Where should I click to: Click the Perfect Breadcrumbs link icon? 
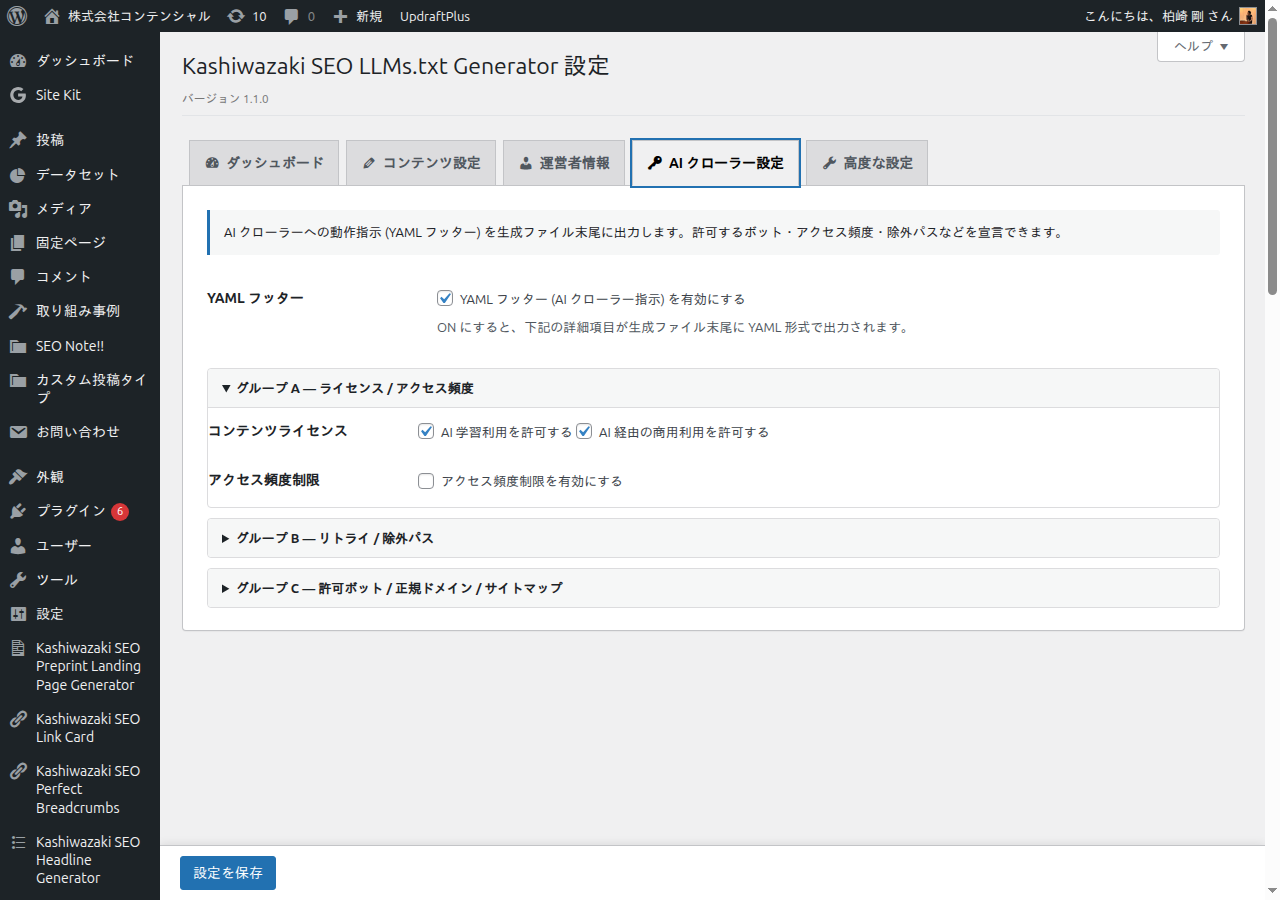18,771
